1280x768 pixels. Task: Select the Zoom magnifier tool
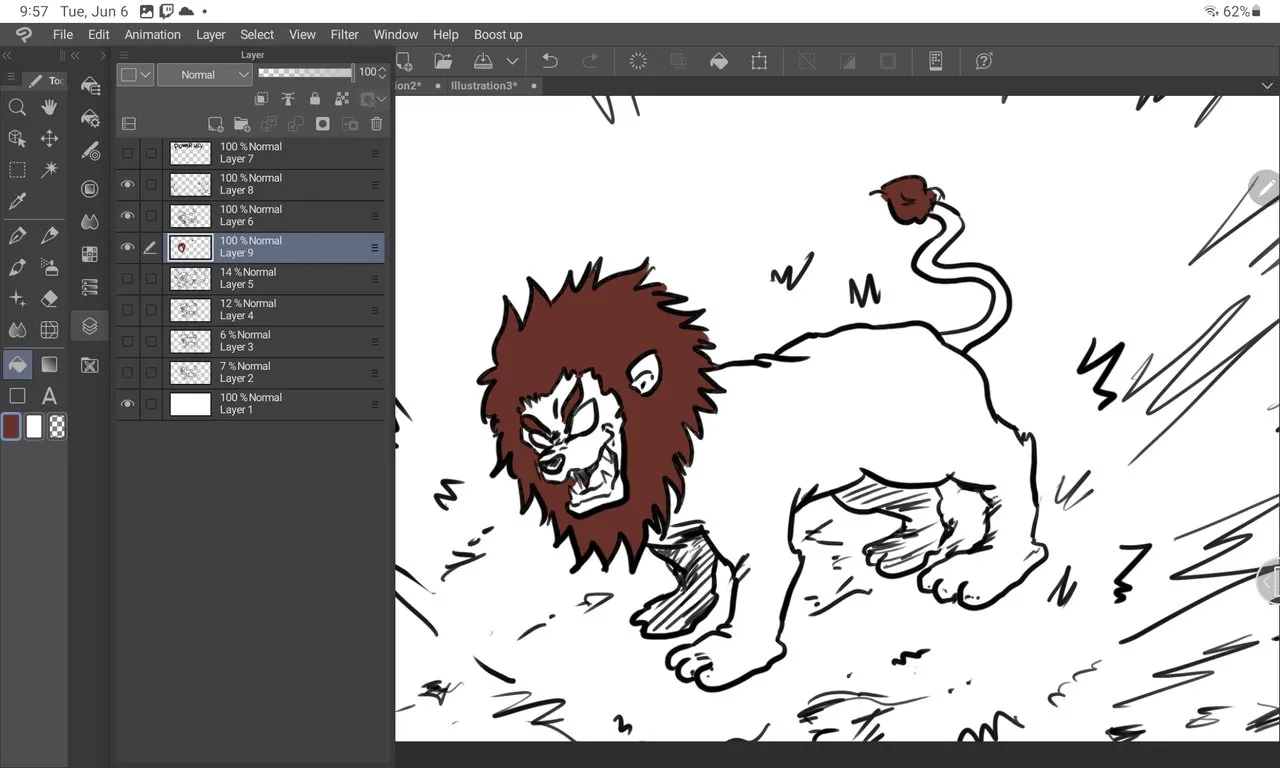pyautogui.click(x=17, y=107)
